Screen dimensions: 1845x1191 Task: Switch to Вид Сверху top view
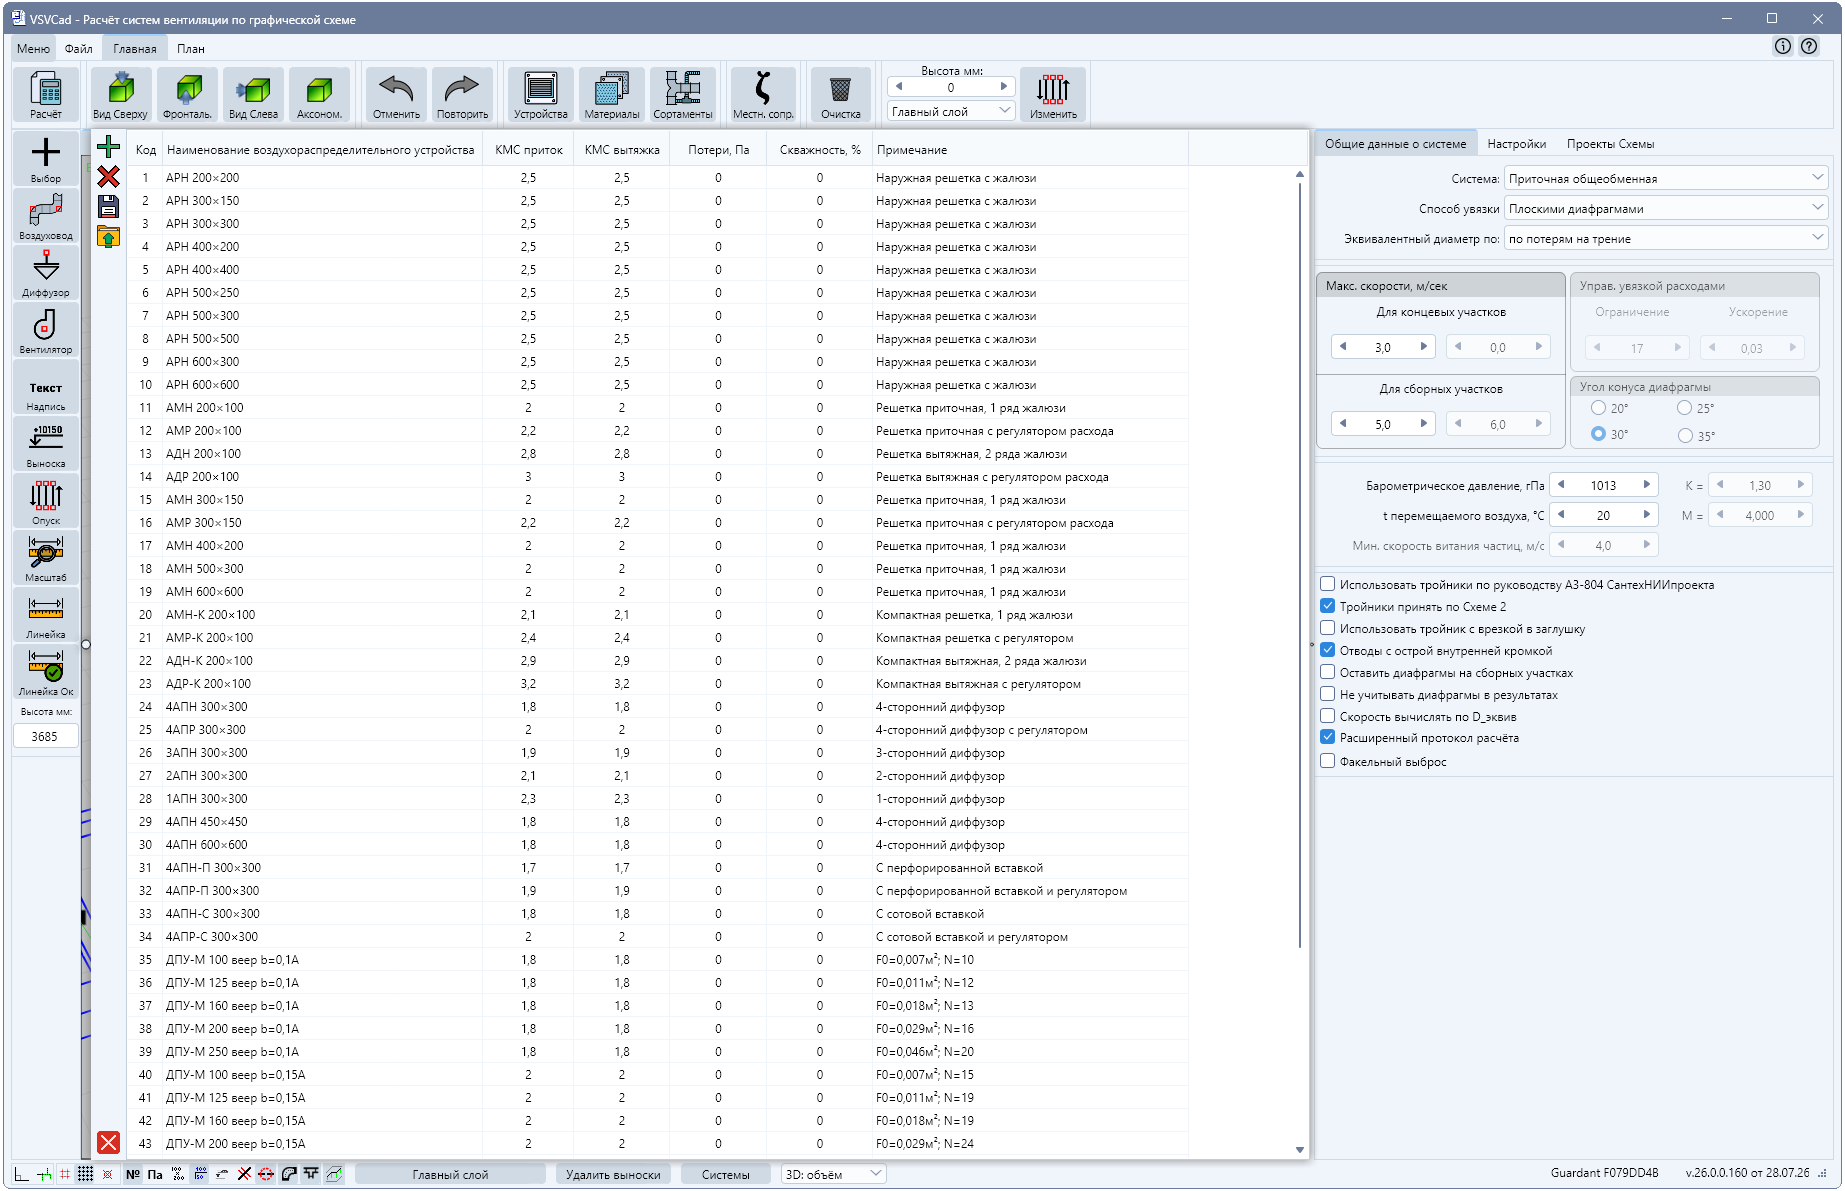click(x=121, y=95)
